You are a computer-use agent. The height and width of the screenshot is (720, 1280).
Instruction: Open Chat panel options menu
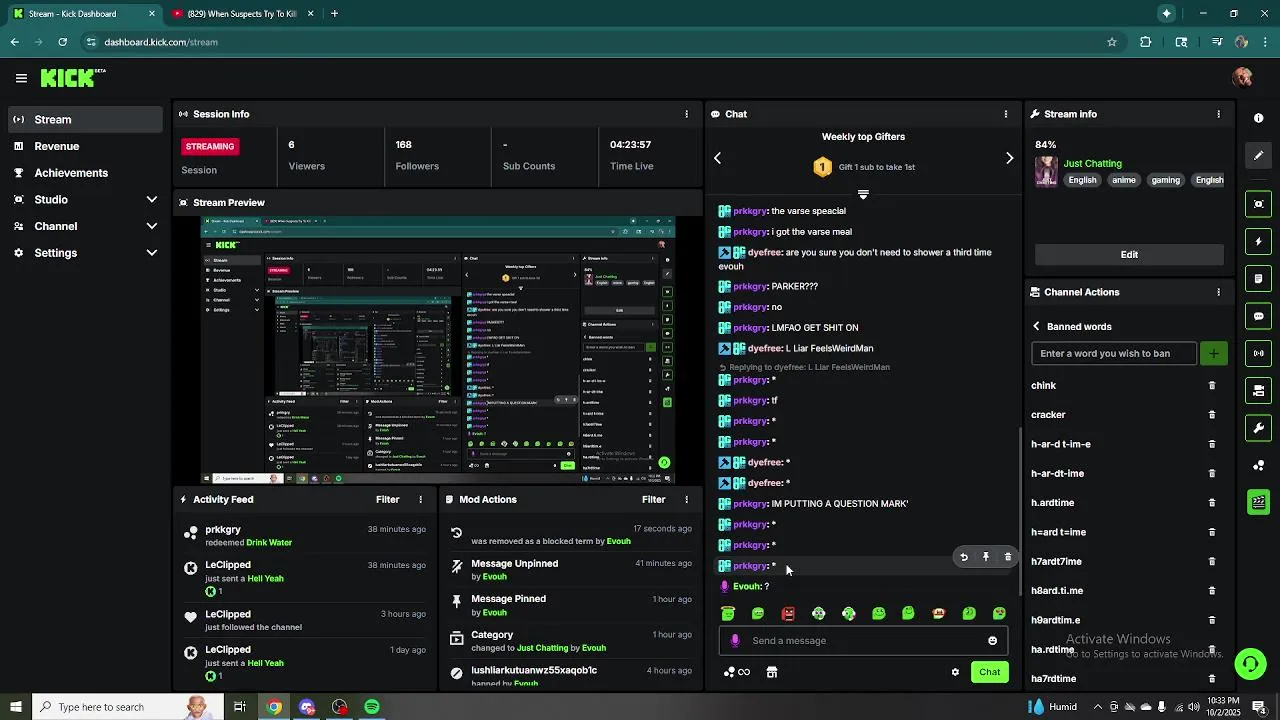click(1005, 114)
